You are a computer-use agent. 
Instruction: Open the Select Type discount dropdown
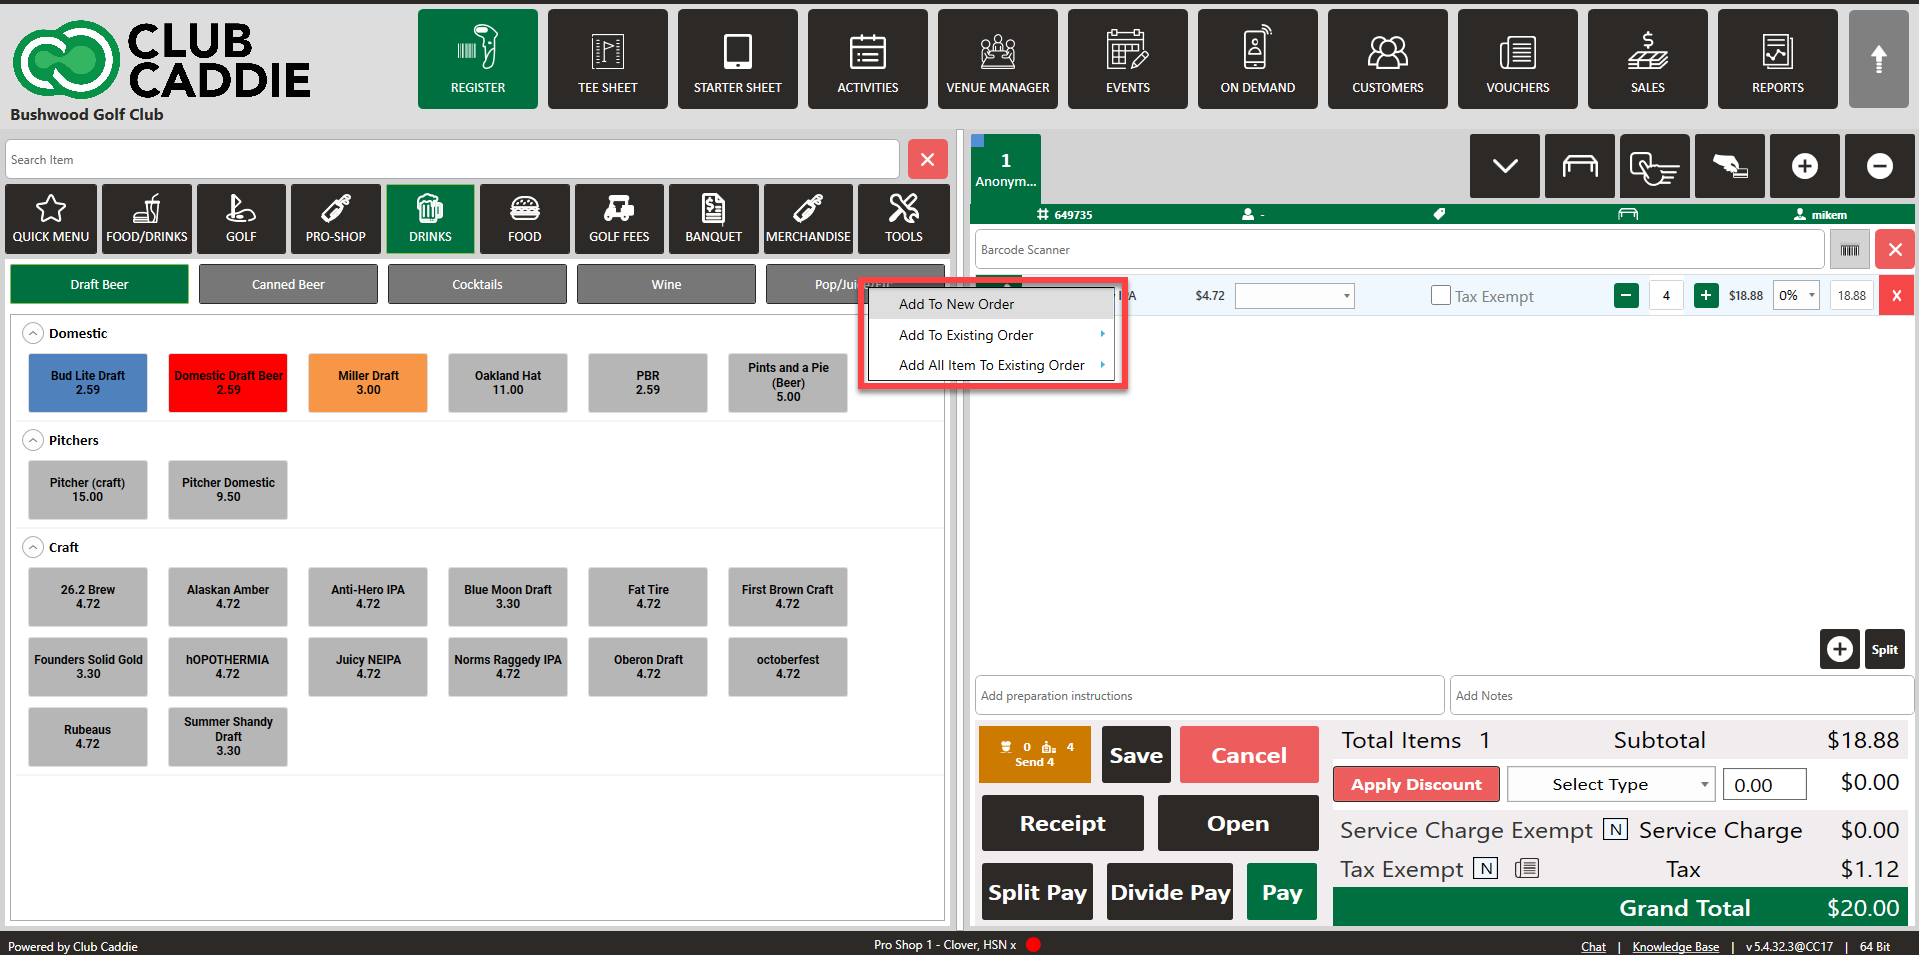pyautogui.click(x=1610, y=784)
